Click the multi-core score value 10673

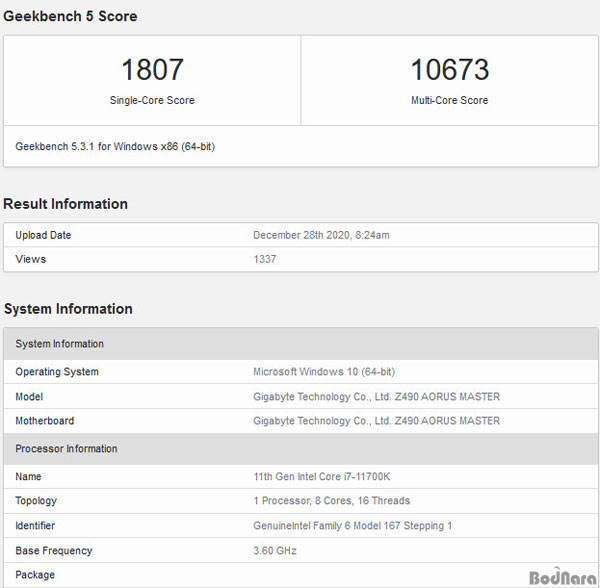coord(450,70)
